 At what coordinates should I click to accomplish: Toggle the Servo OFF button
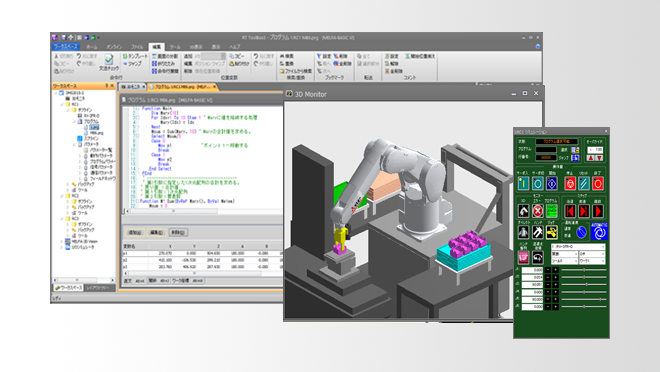click(x=538, y=183)
